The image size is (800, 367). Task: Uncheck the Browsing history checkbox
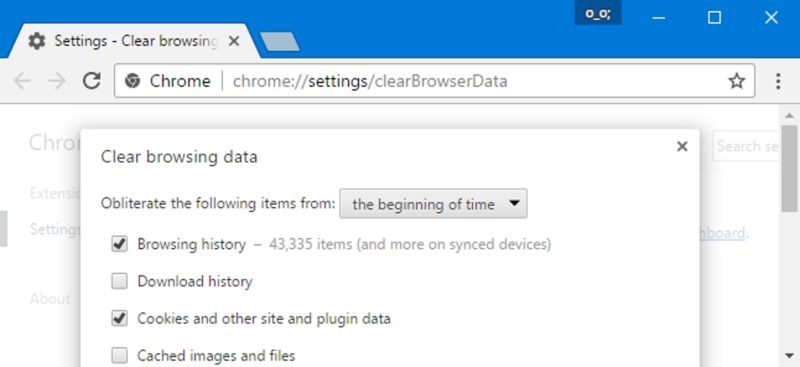119,244
